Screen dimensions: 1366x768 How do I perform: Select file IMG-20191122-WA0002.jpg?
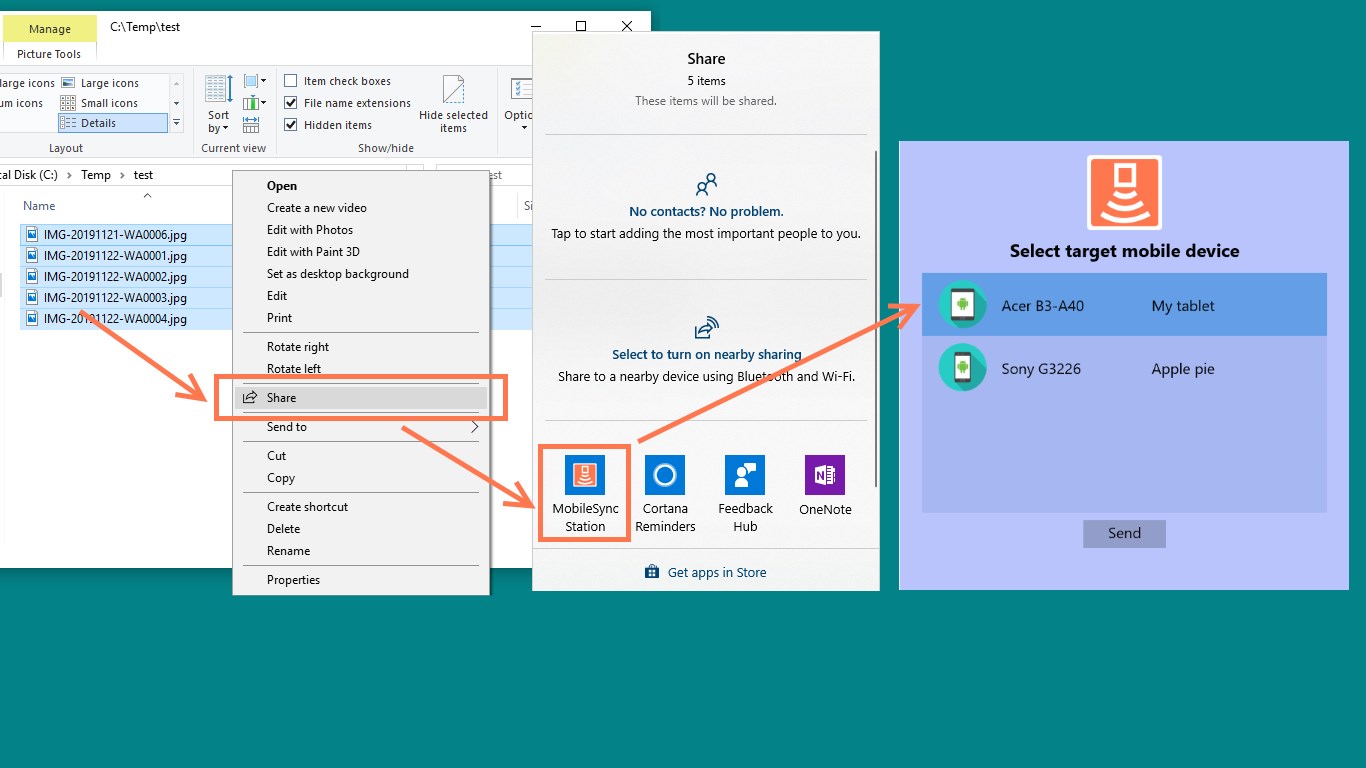(x=115, y=277)
